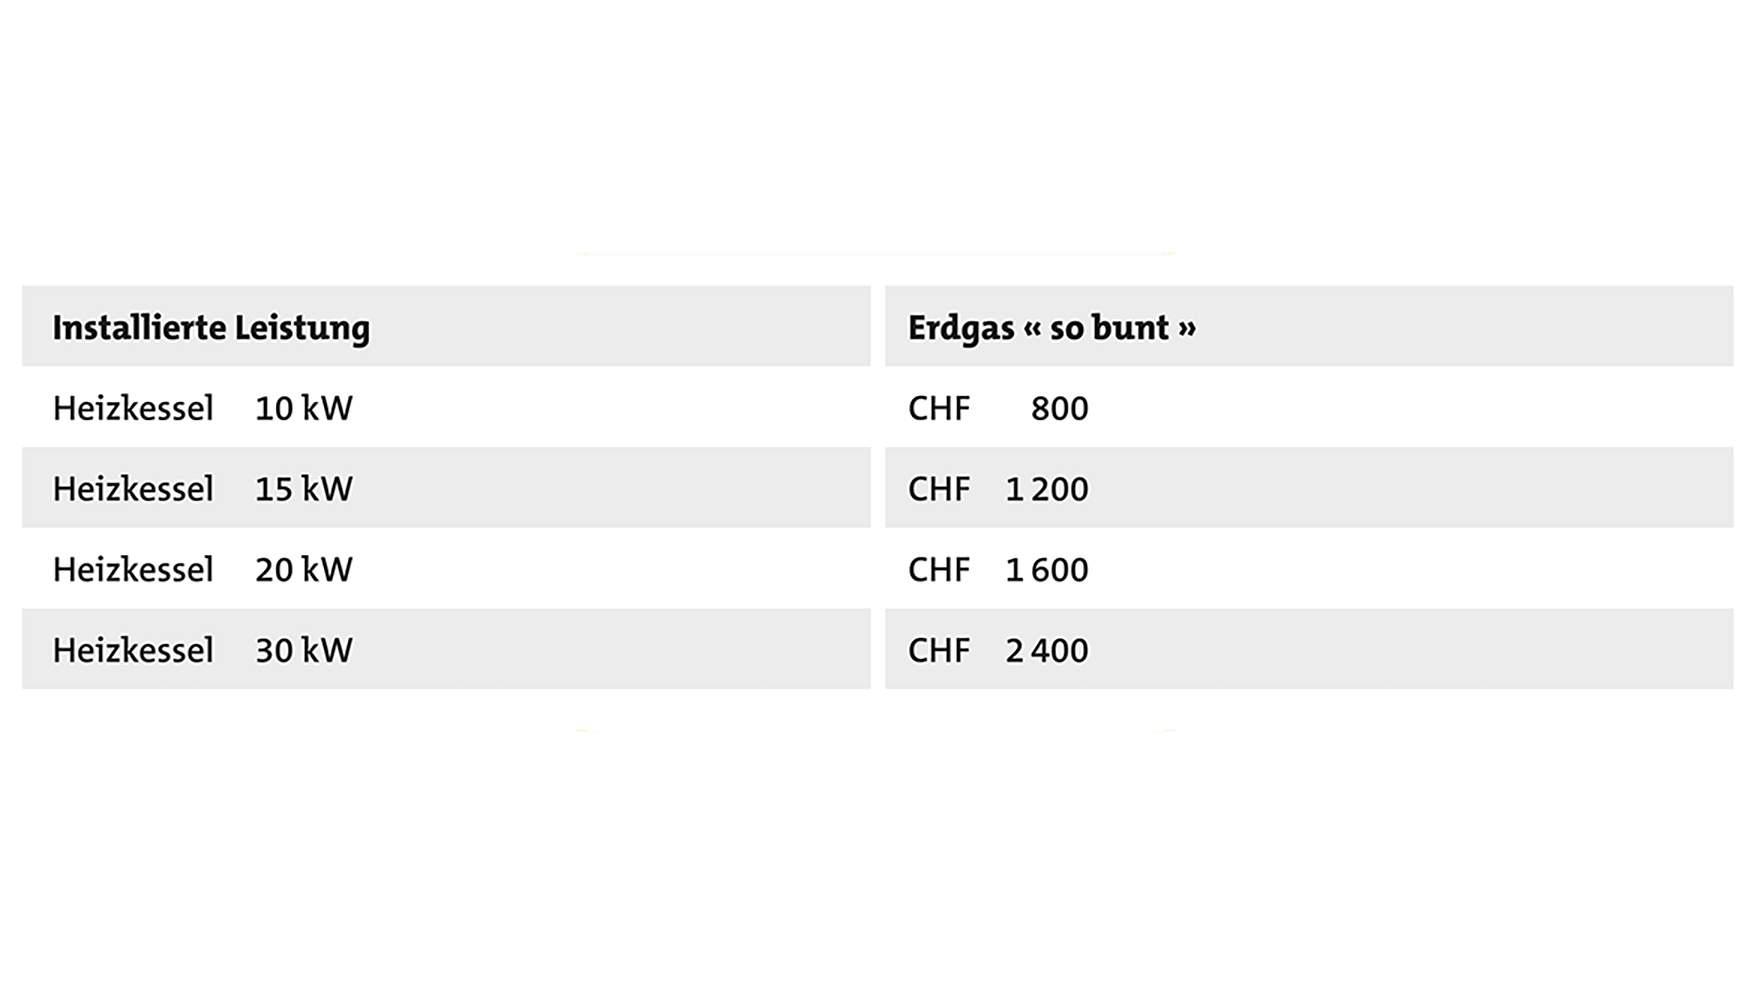Click the CHF 2 400 price cell
Image resolution: width=1752 pixels, height=985 pixels.
point(998,651)
